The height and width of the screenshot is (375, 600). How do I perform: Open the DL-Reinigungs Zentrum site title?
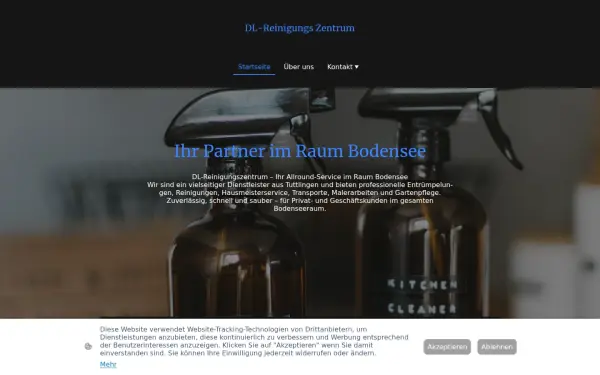coord(300,28)
